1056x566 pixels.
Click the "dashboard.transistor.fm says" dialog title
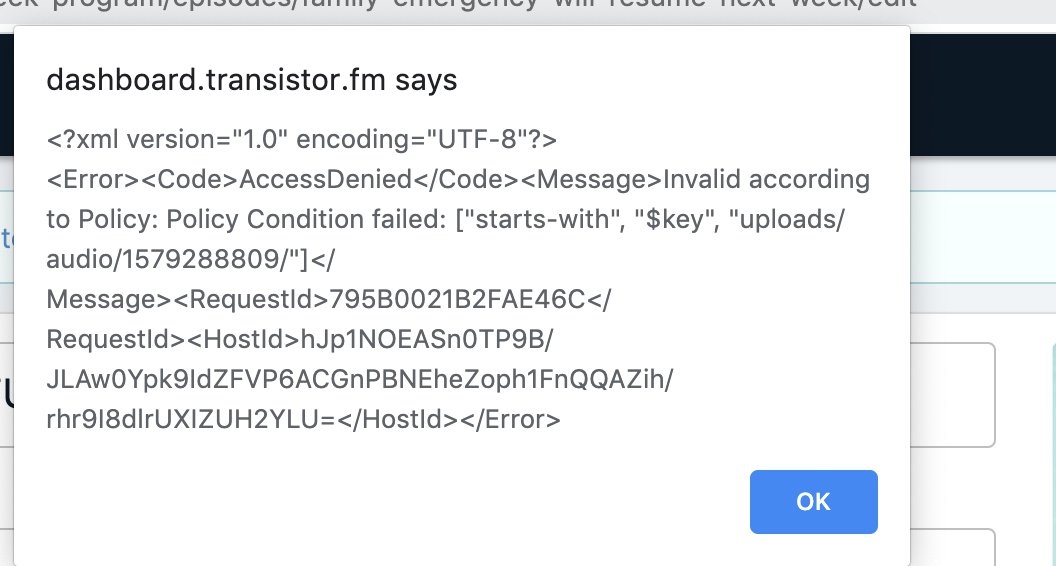point(251,81)
